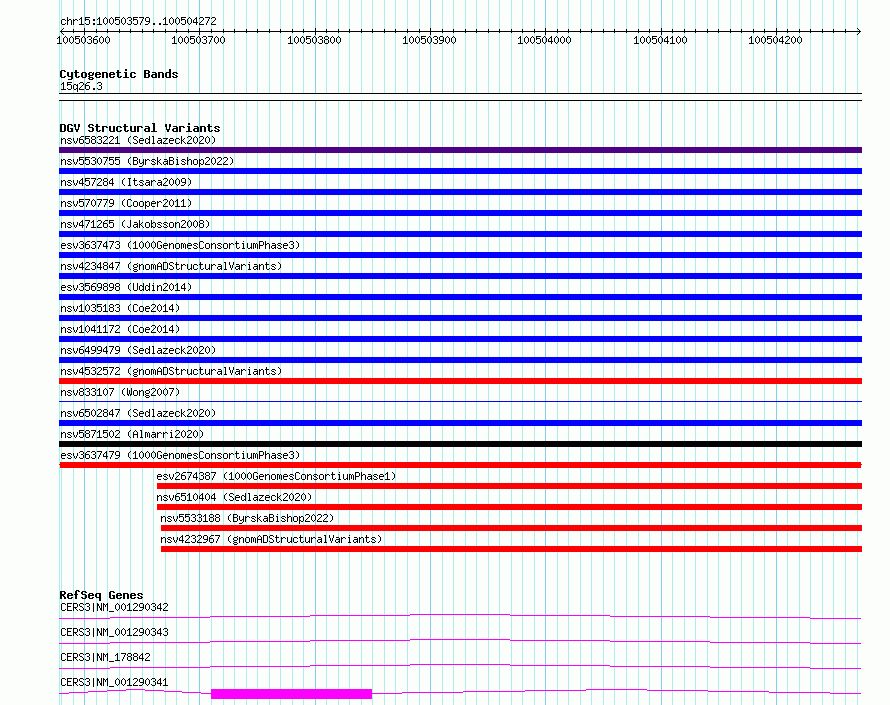The width and height of the screenshot is (890, 705).
Task: Click the nsv457284 (Itsara2009) label
Action: coord(126,182)
